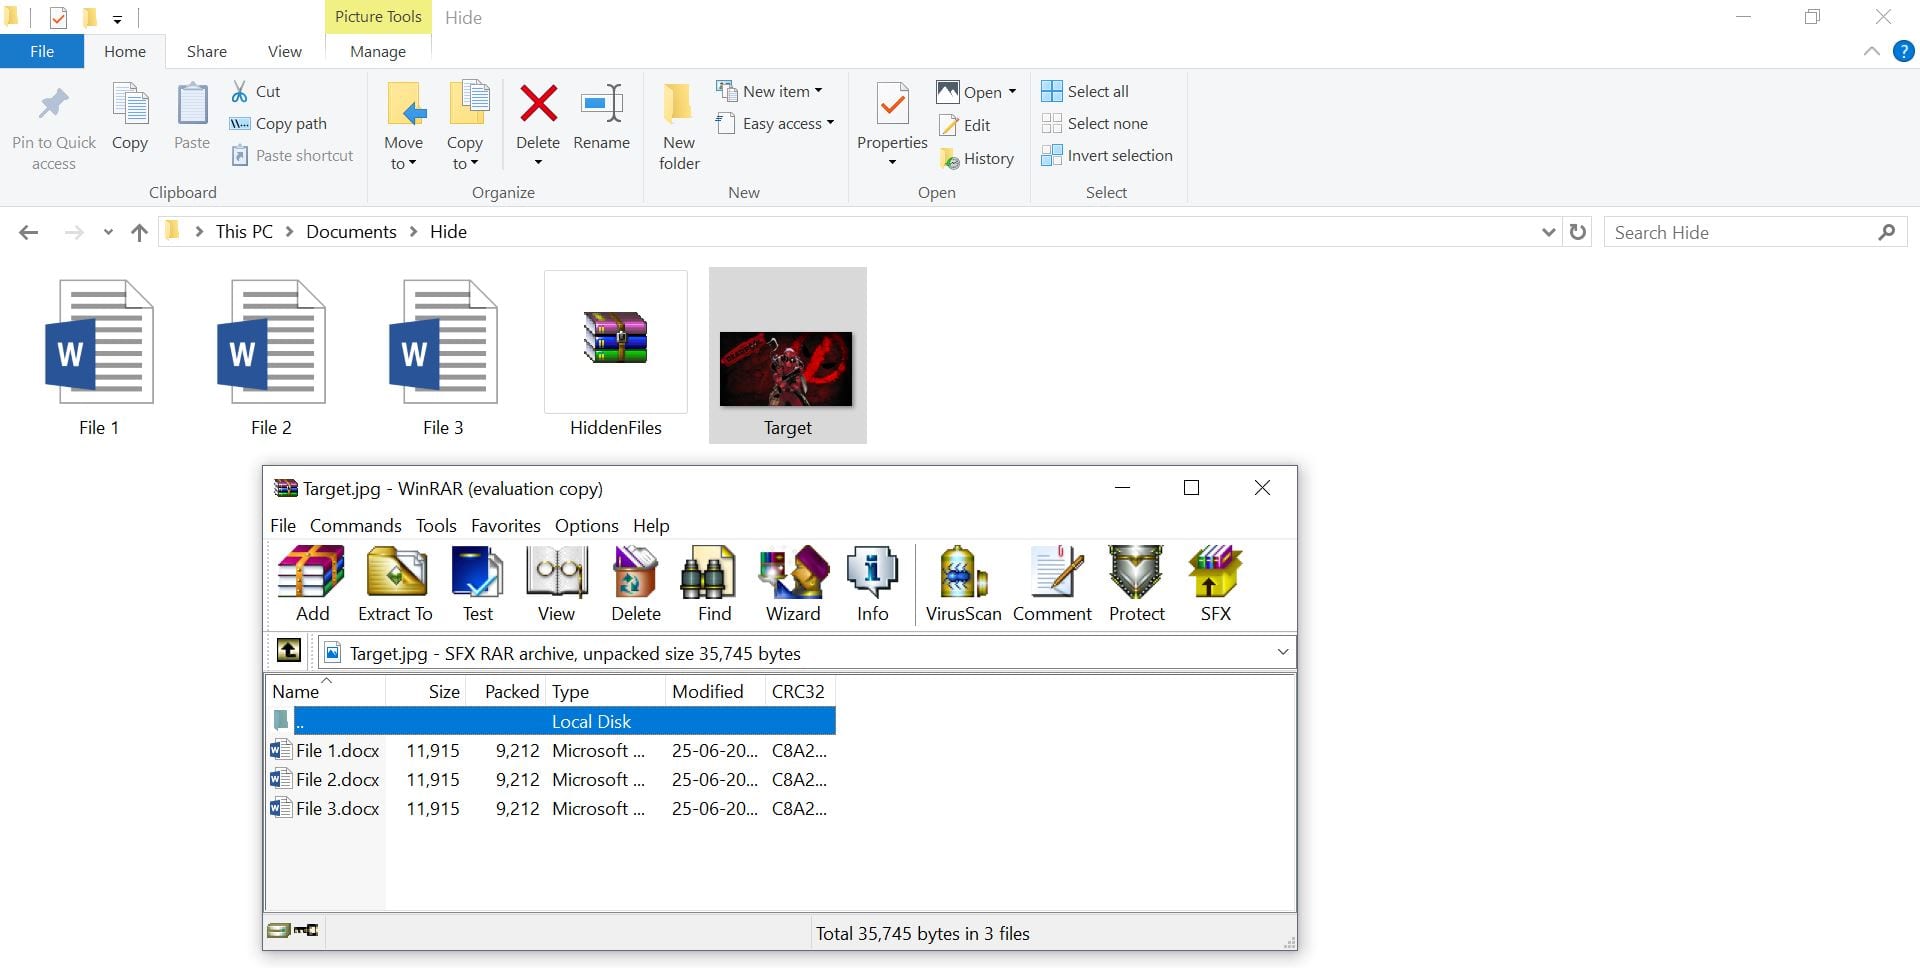The image size is (1920, 968).
Task: Click the SFX icon in WinRAR toolbar
Action: (1215, 584)
